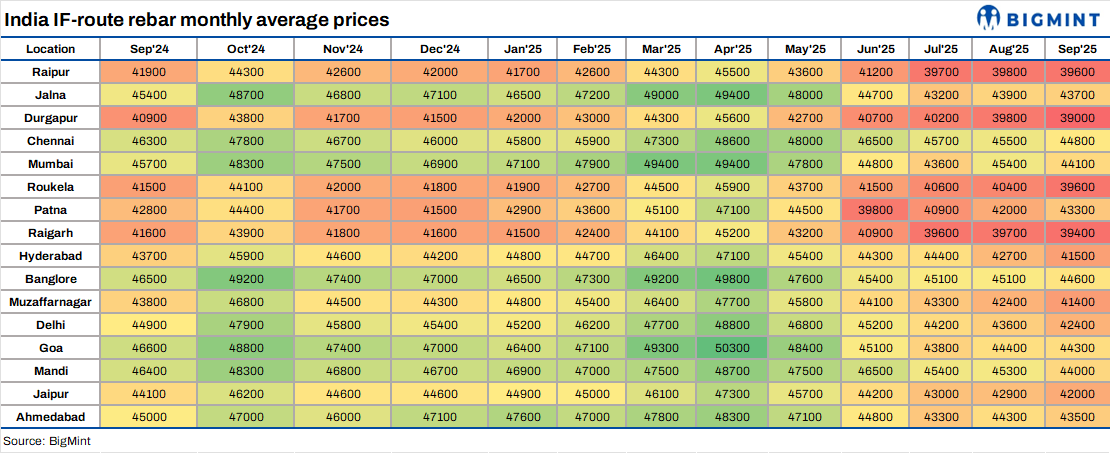This screenshot has height=453, width=1110.
Task: Click the BigMint logo icon
Action: [989, 17]
